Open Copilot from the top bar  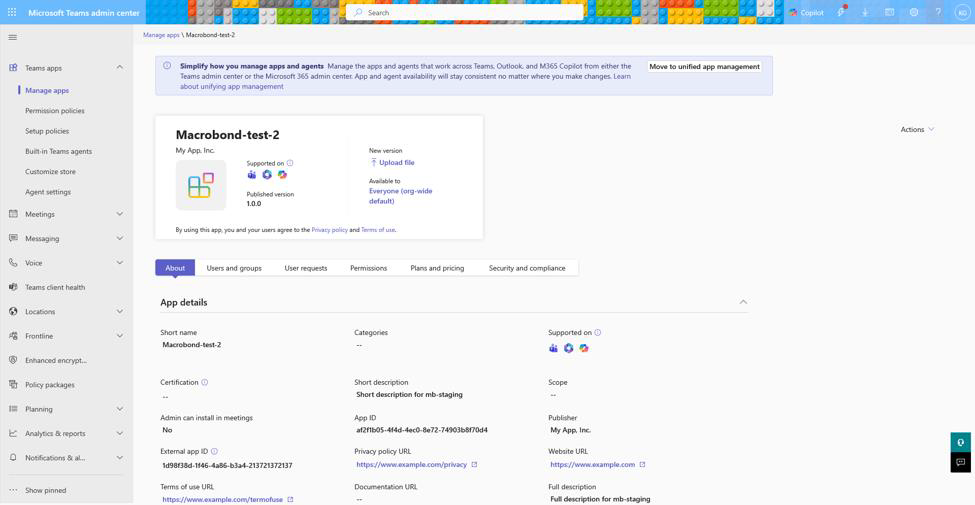point(806,12)
